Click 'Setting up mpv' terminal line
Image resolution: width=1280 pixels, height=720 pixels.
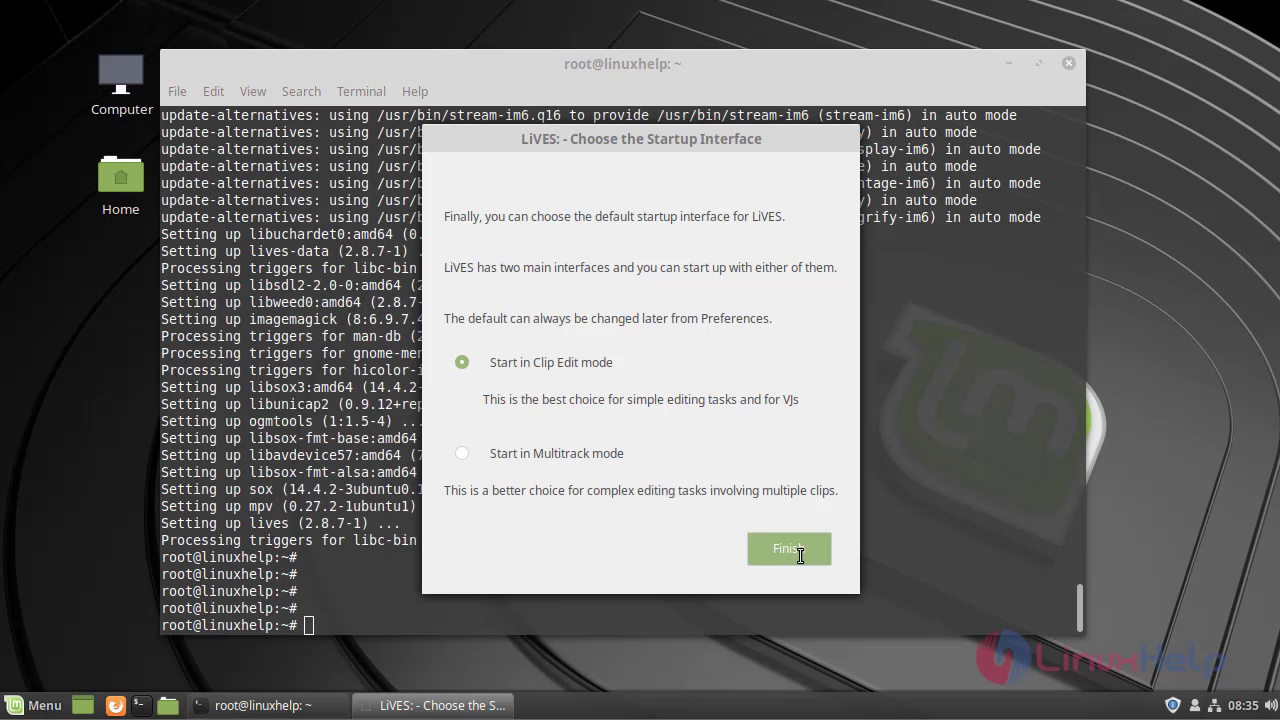(288, 506)
